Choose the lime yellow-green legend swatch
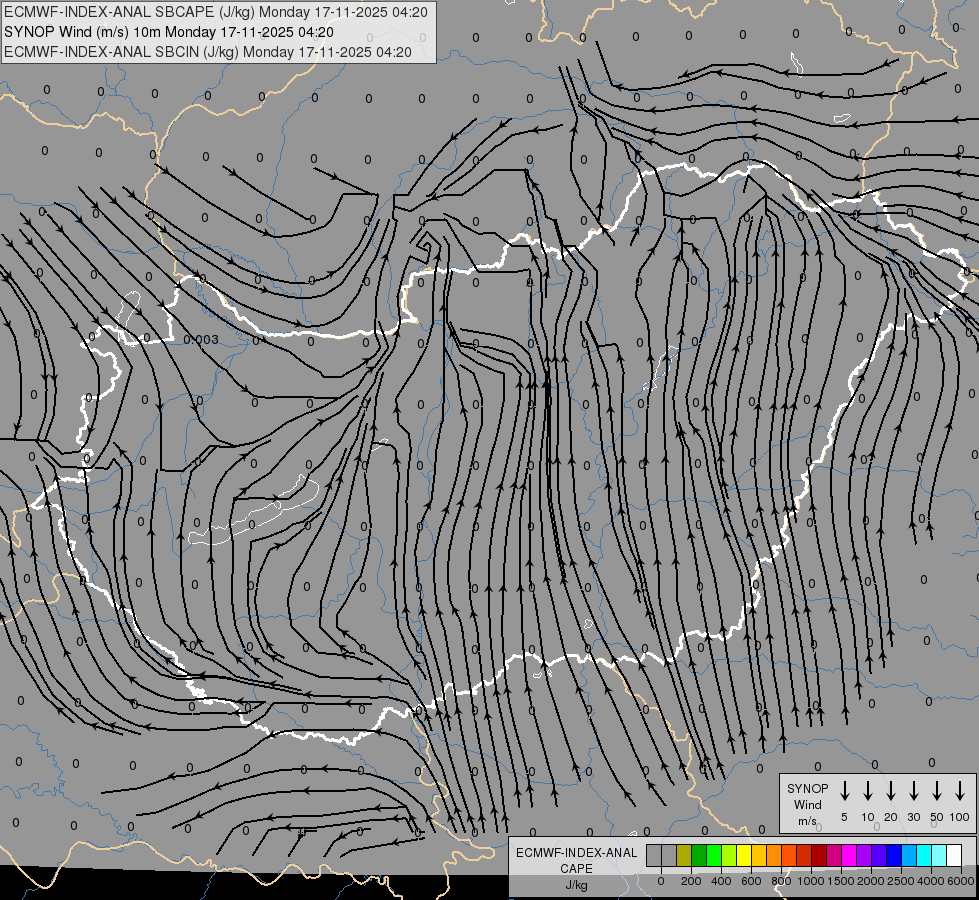The height and width of the screenshot is (900, 979). pyautogui.click(x=729, y=855)
